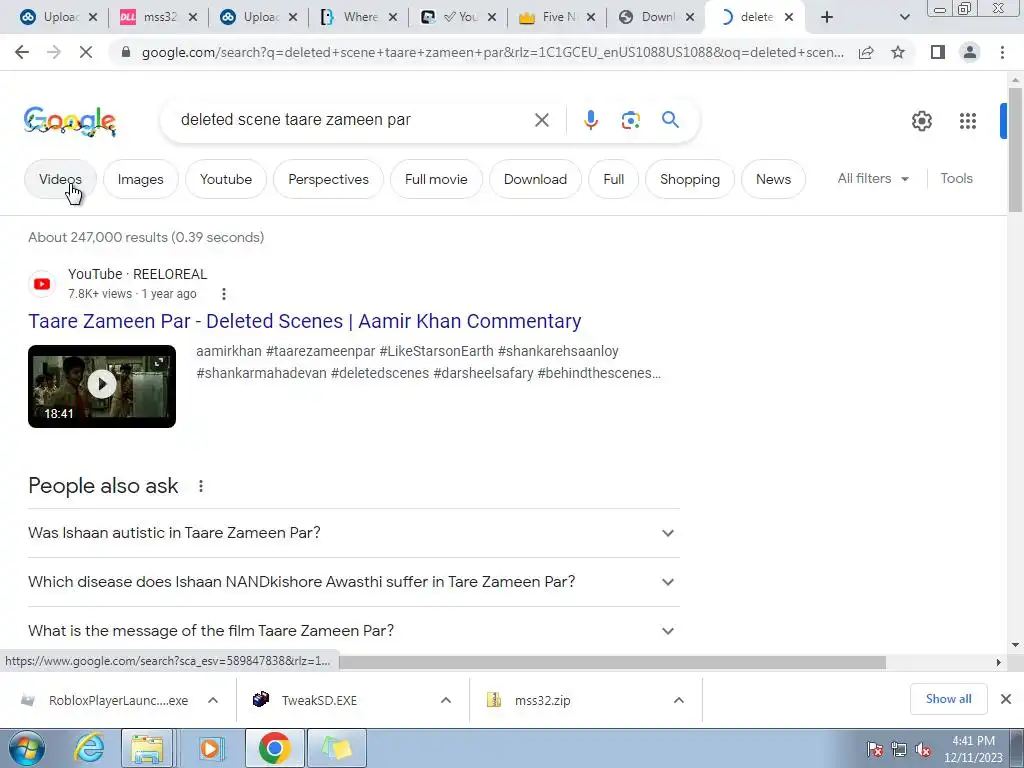Select the Full movie filter chip
The image size is (1024, 768).
pos(436,179)
